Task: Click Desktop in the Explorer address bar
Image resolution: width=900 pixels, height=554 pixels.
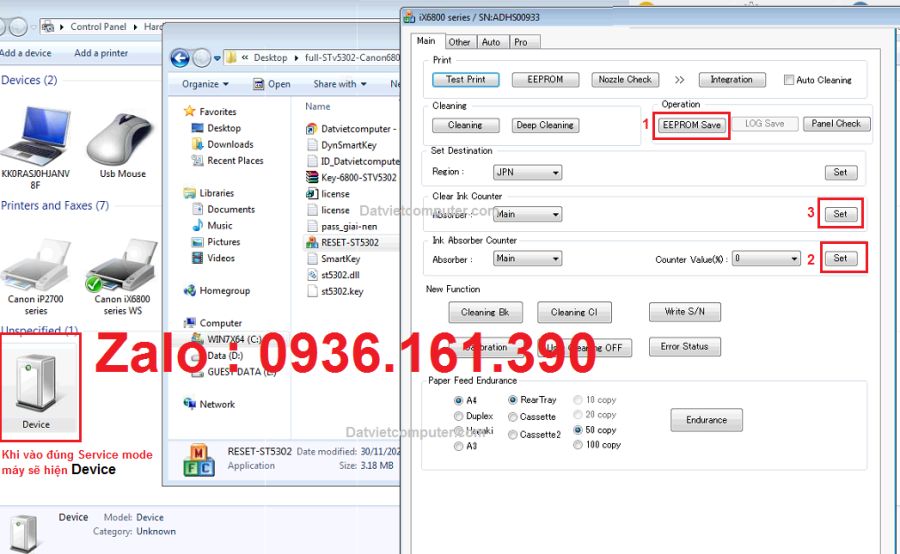Action: click(x=270, y=57)
